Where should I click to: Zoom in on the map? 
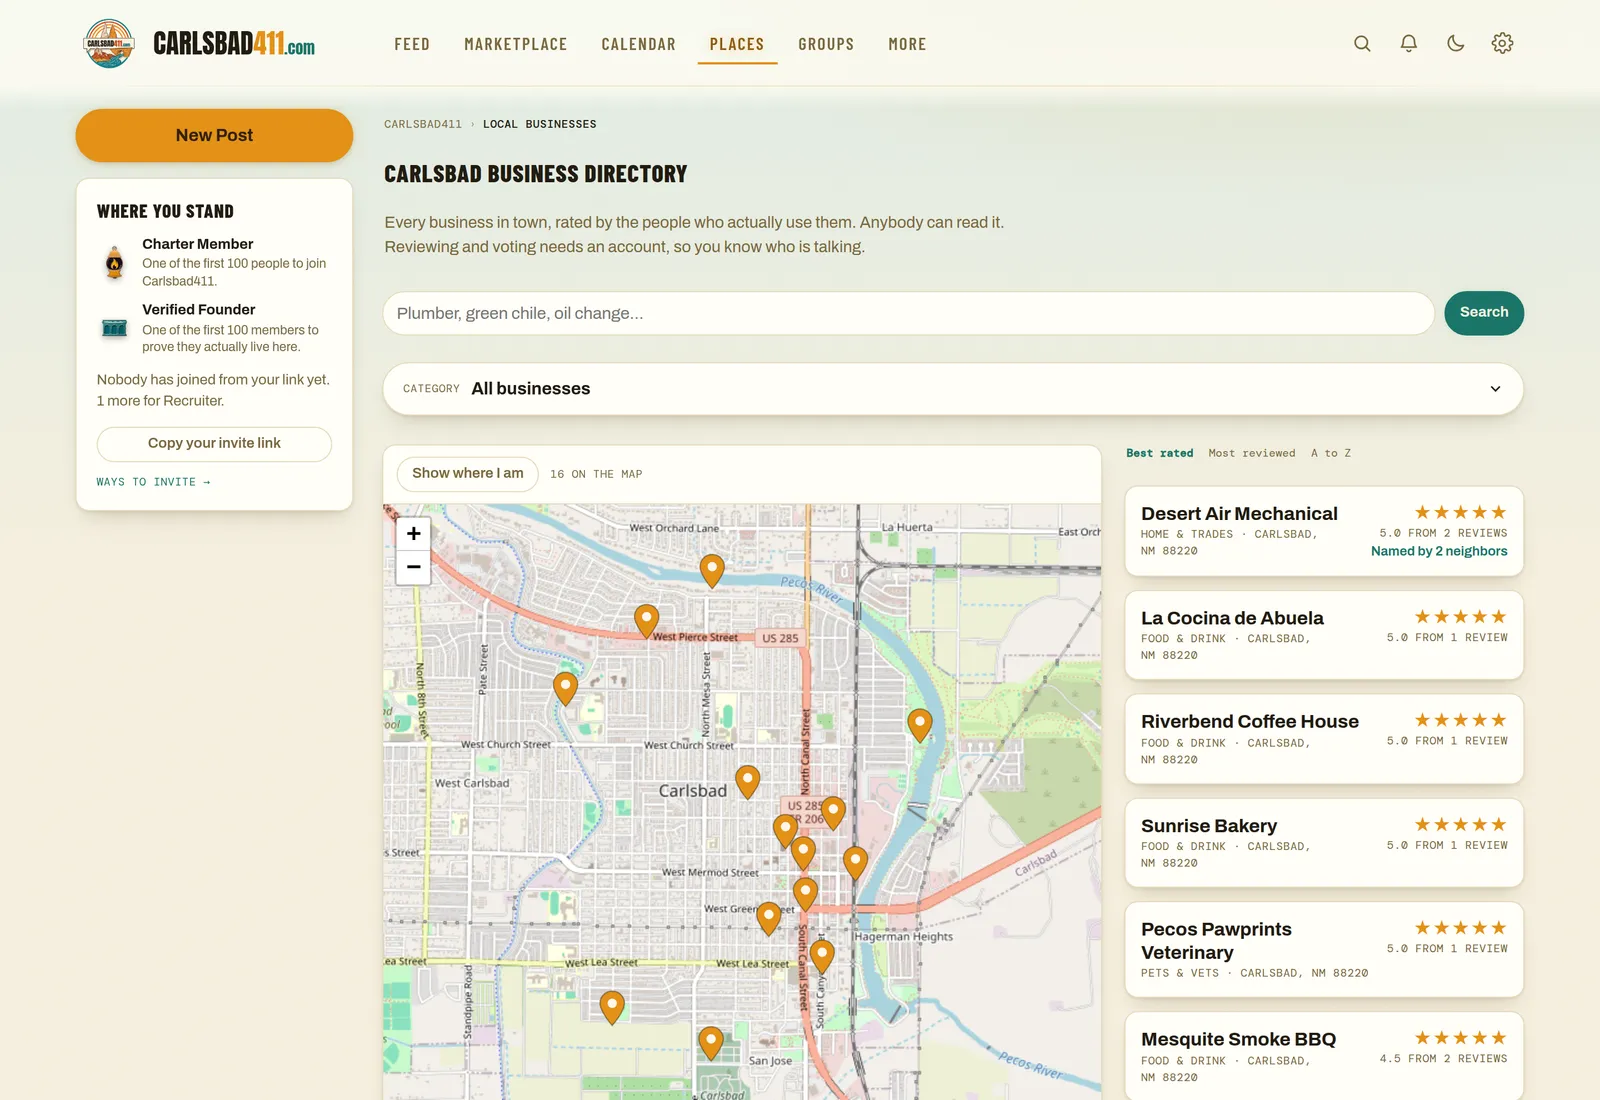tap(414, 533)
